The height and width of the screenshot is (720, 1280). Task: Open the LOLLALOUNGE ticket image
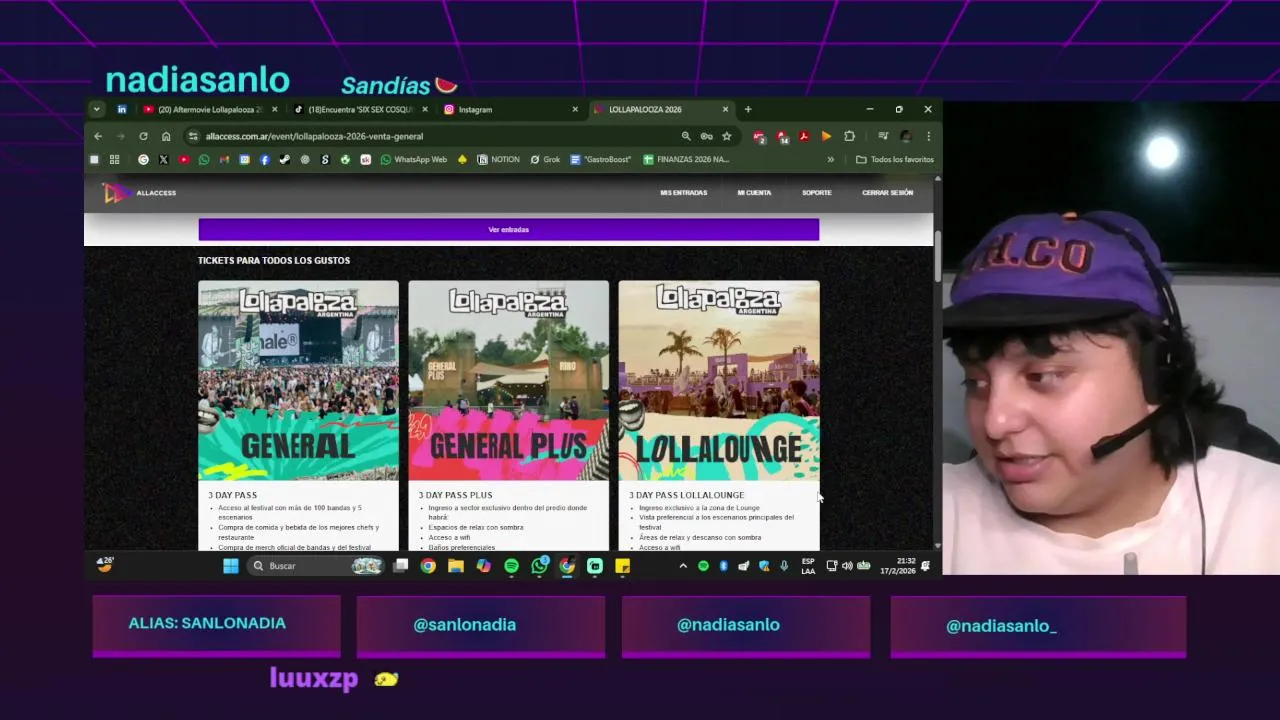pos(719,381)
